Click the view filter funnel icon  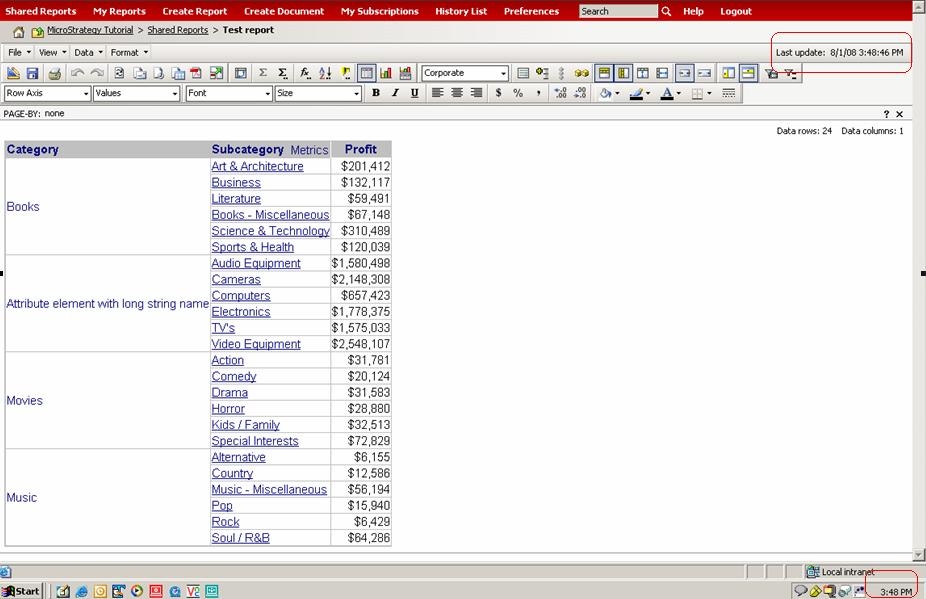coord(771,73)
